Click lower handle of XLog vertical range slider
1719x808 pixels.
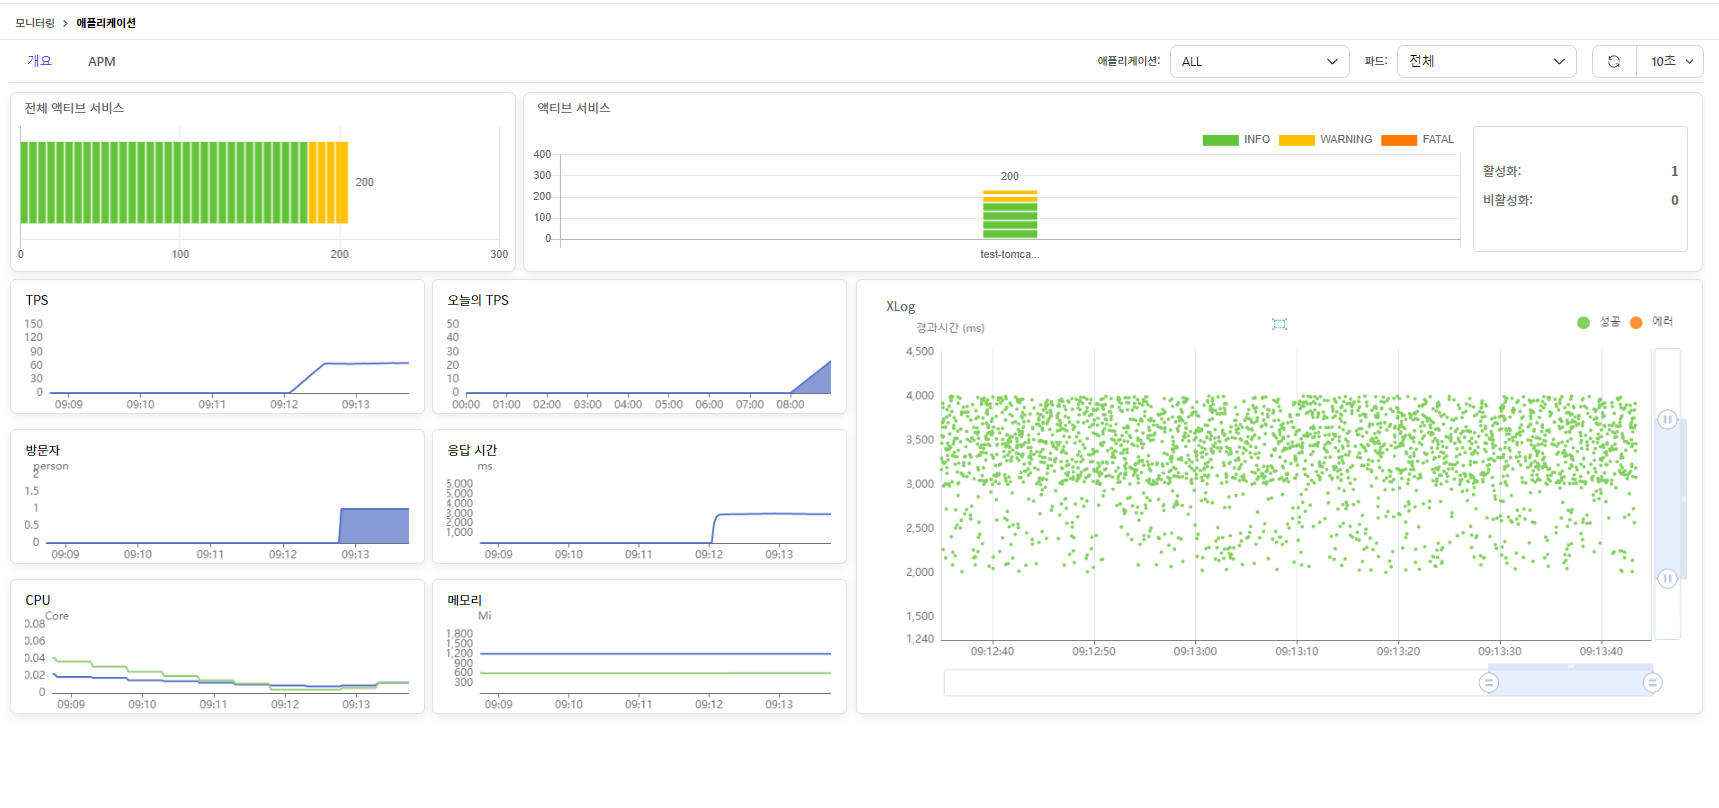pyautogui.click(x=1667, y=579)
